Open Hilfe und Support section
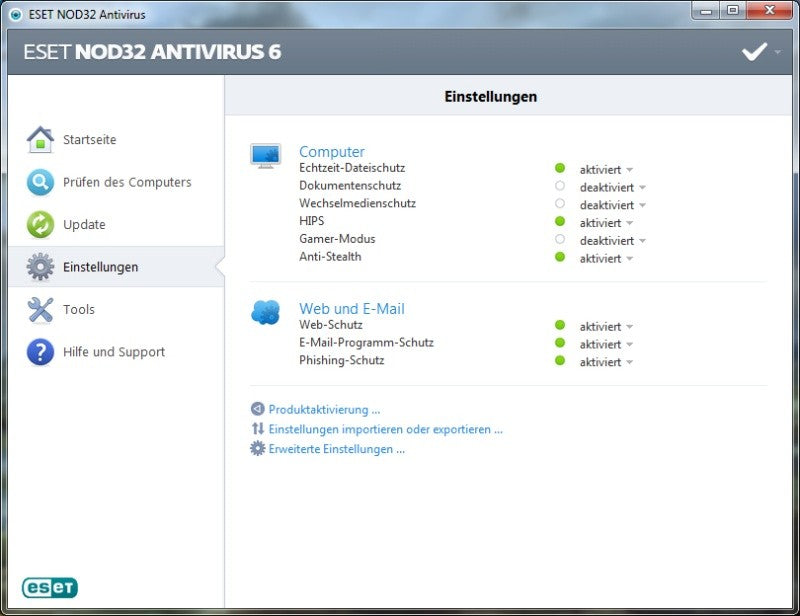Screen dimensions: 800x616 114,352
